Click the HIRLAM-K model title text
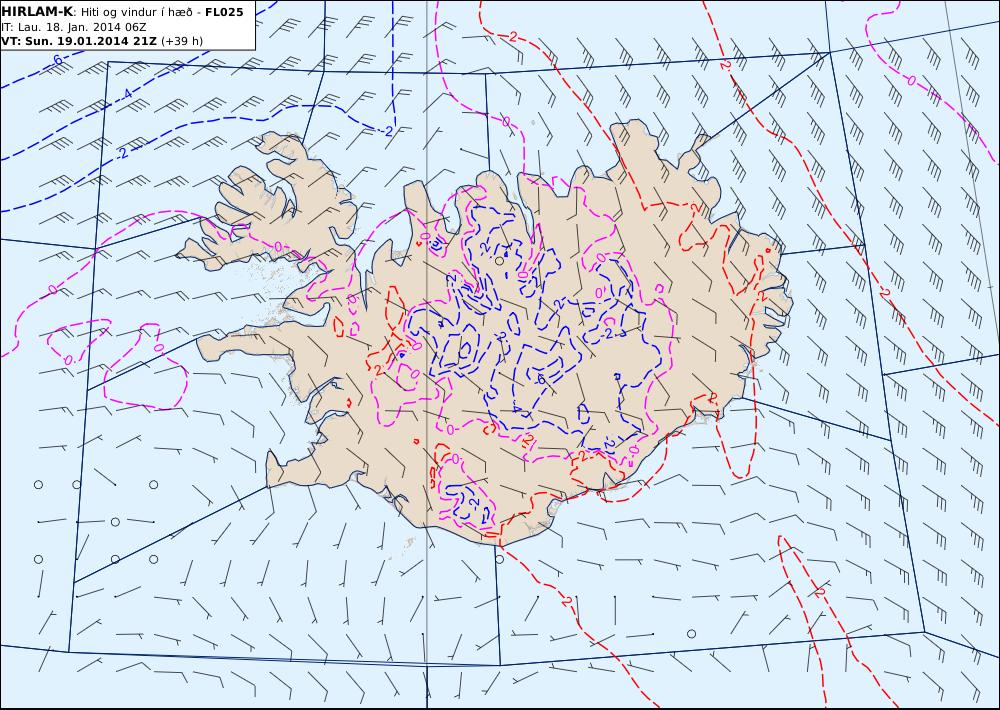The width and height of the screenshot is (1000, 710). click(36, 12)
